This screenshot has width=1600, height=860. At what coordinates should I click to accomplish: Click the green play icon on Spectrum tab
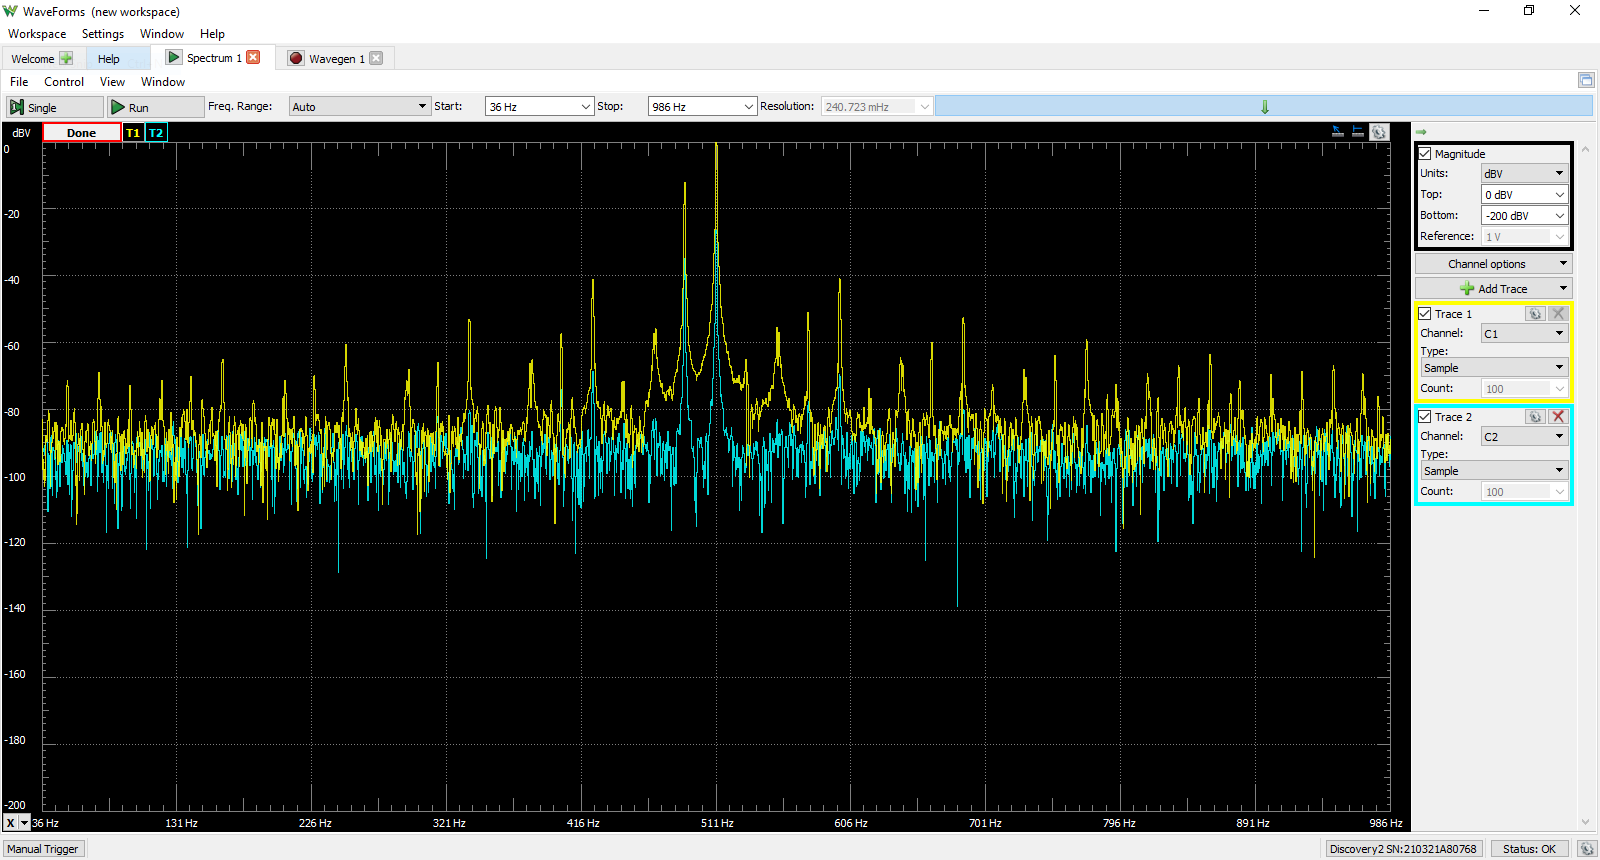[x=174, y=58]
